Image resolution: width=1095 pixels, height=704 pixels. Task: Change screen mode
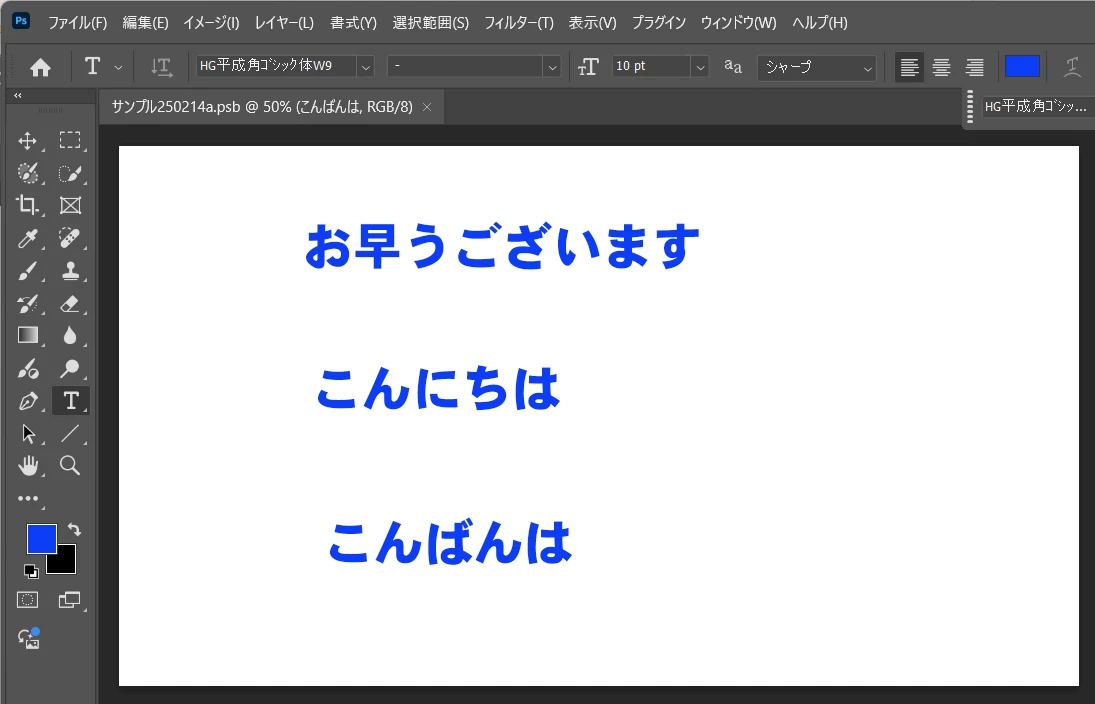pyautogui.click(x=69, y=600)
